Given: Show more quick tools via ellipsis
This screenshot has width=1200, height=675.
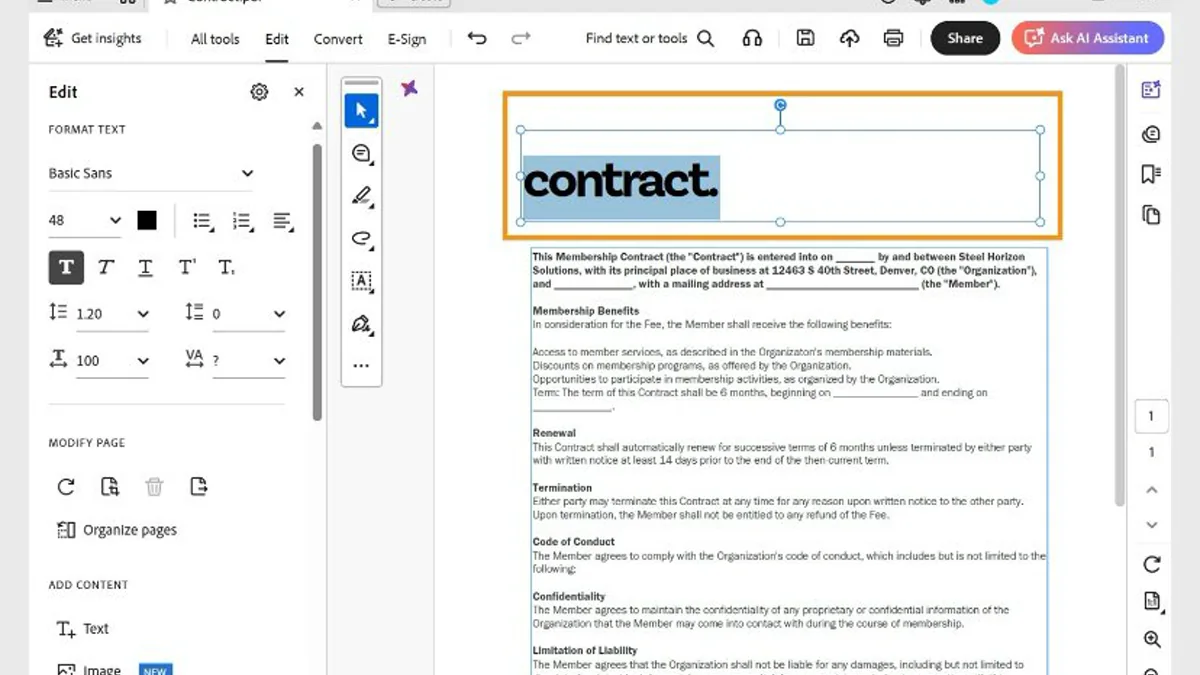Looking at the screenshot, I should 361,366.
